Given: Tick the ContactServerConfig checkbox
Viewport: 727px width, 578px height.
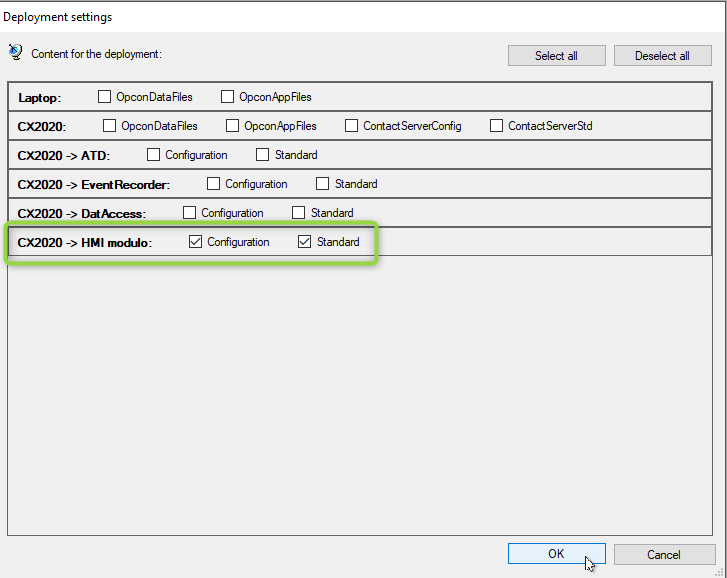Looking at the screenshot, I should coord(351,126).
